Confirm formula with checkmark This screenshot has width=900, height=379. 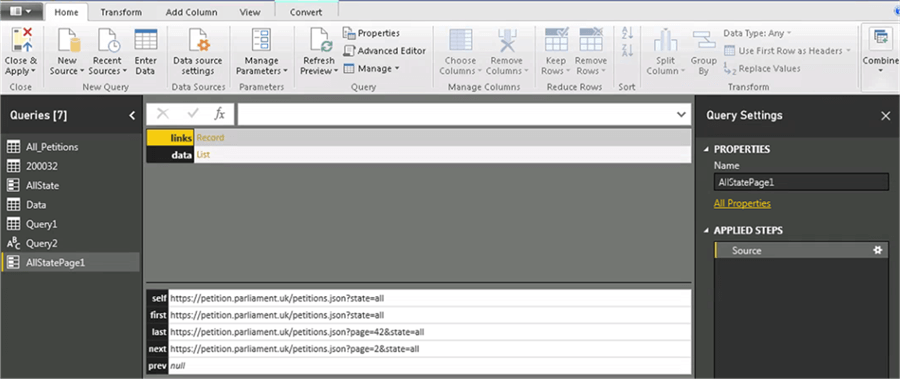click(x=192, y=114)
